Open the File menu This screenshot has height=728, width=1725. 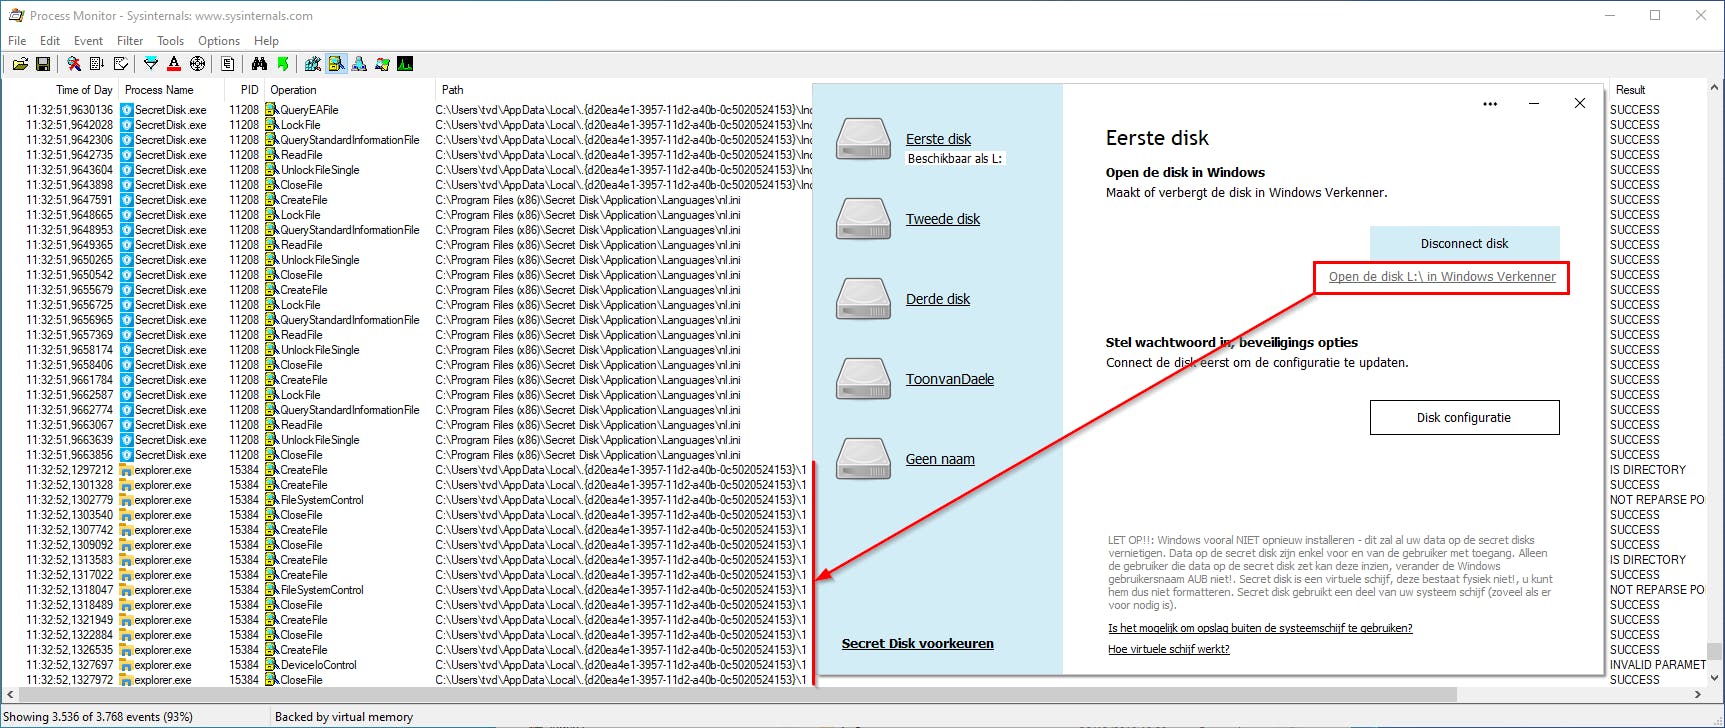click(17, 41)
